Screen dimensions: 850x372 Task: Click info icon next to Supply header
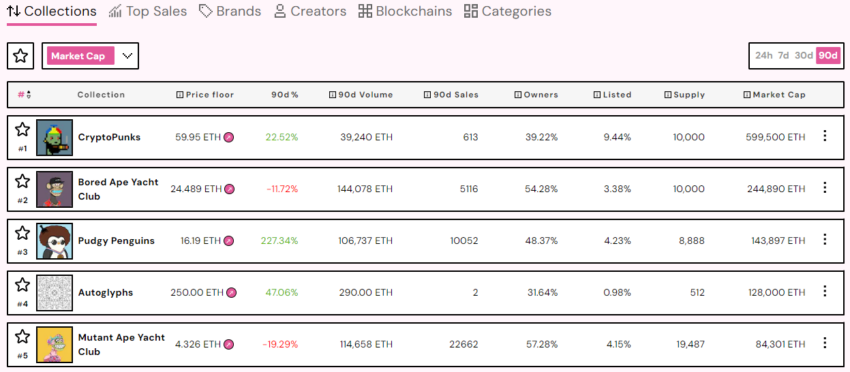(x=668, y=95)
